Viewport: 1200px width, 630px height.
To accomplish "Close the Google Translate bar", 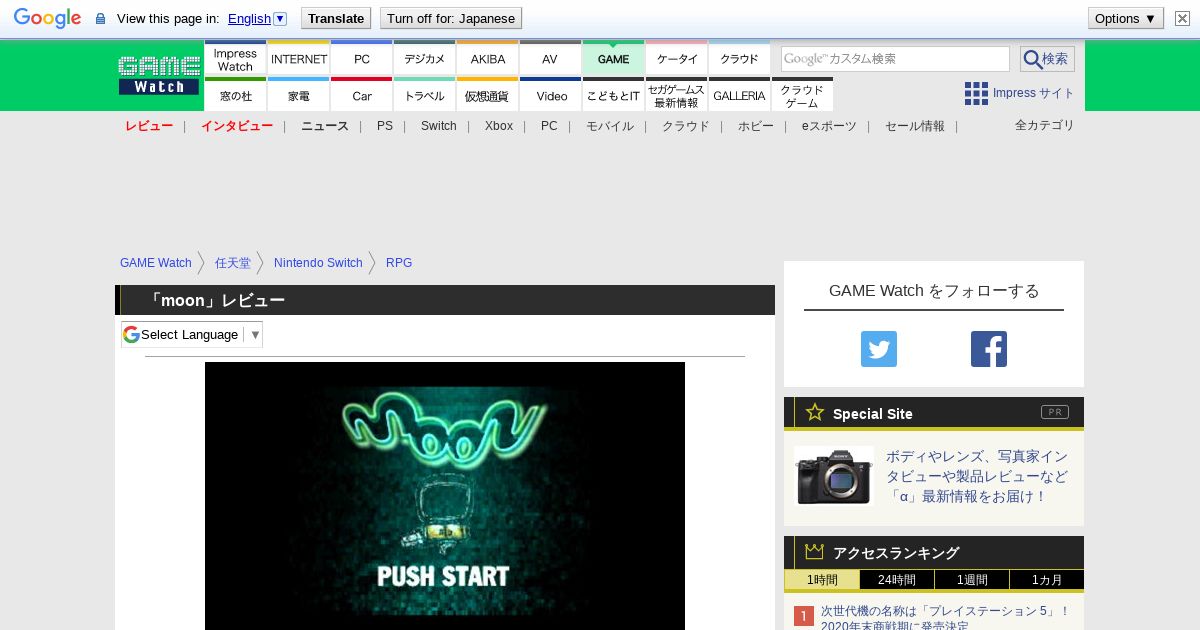I will (x=1182, y=18).
